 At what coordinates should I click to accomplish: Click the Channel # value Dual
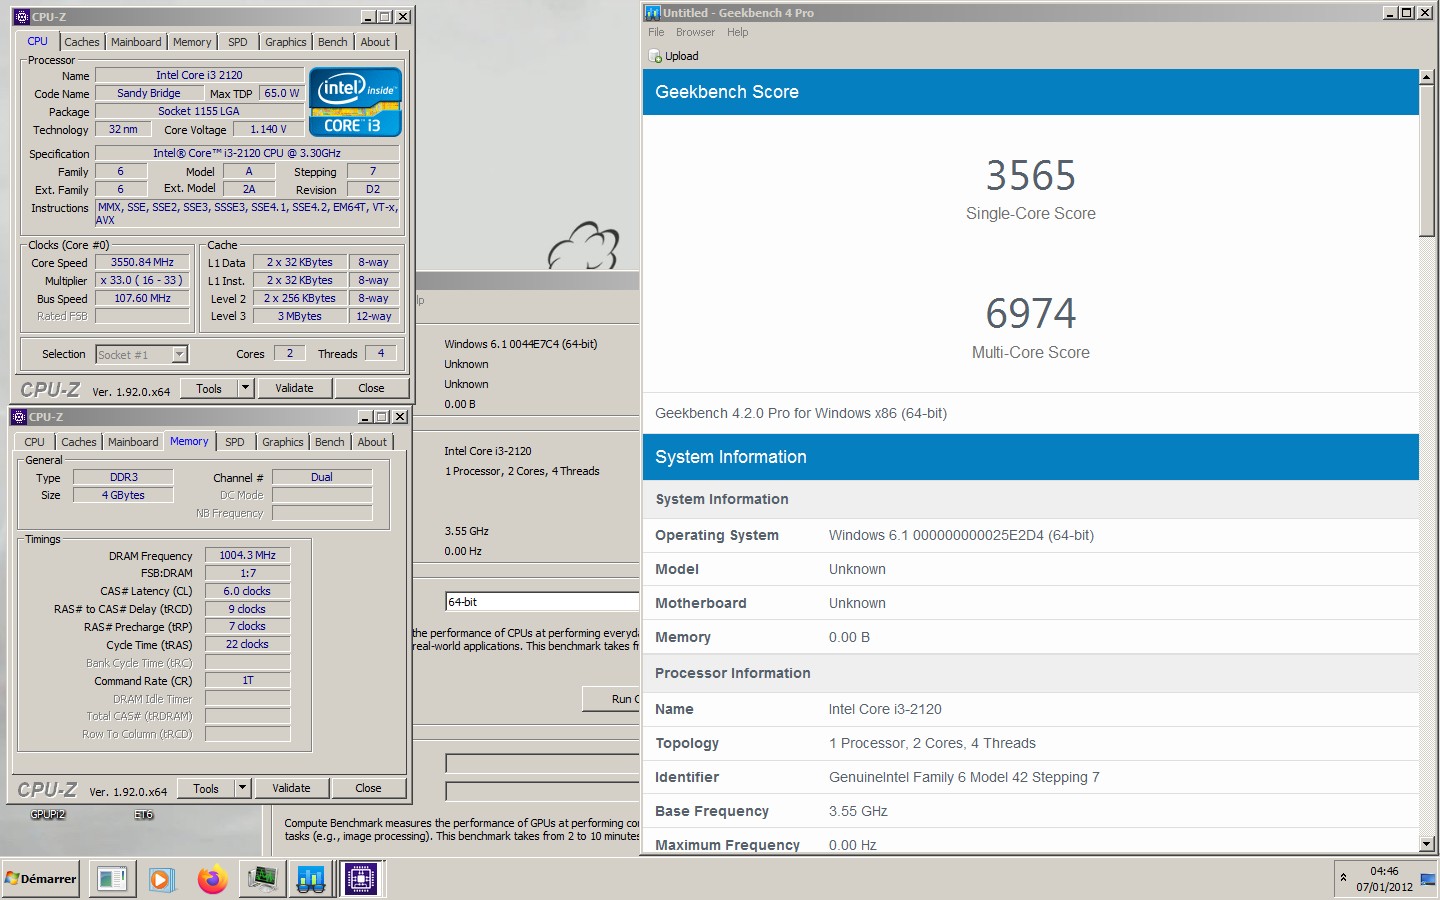[x=322, y=477]
